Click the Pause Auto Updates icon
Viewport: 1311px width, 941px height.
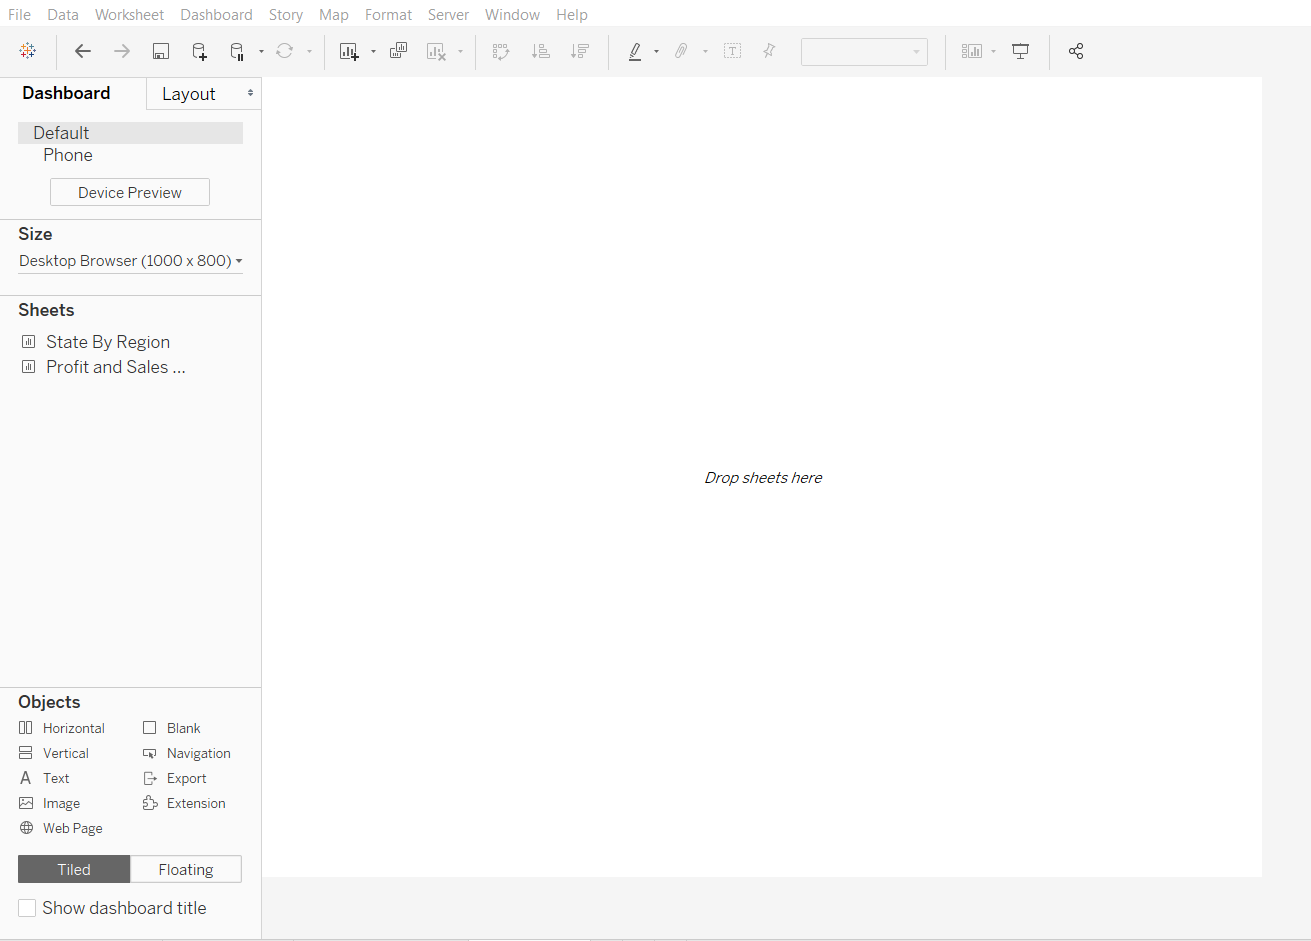(x=237, y=51)
